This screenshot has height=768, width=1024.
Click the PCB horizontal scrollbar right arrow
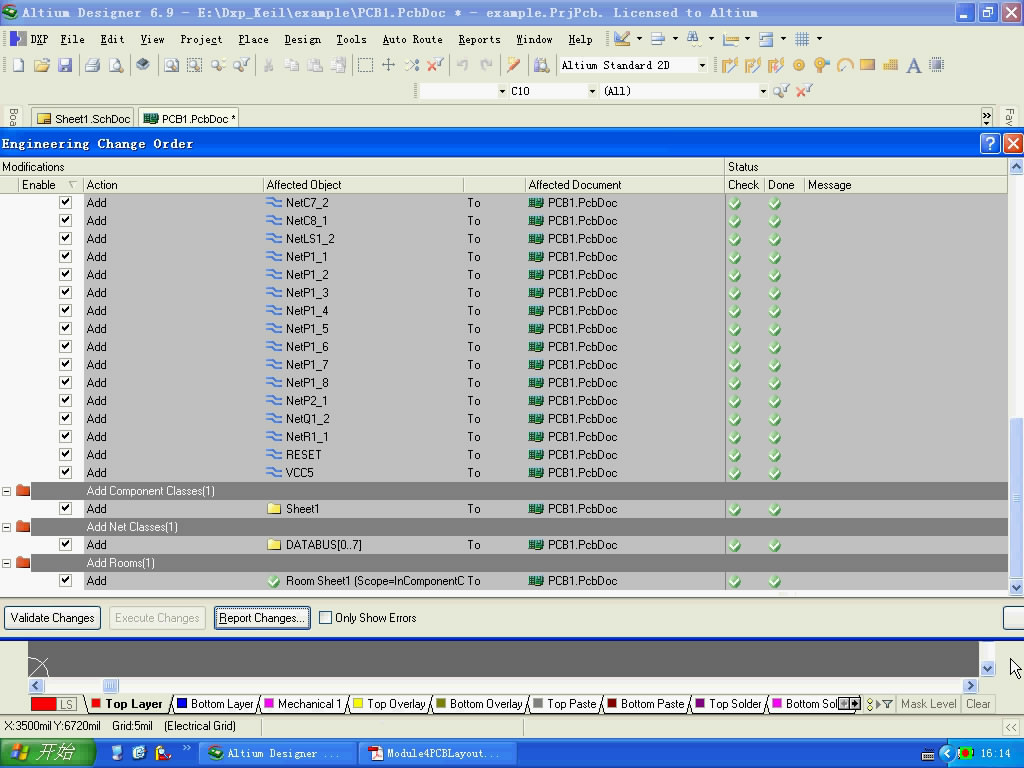pos(970,685)
